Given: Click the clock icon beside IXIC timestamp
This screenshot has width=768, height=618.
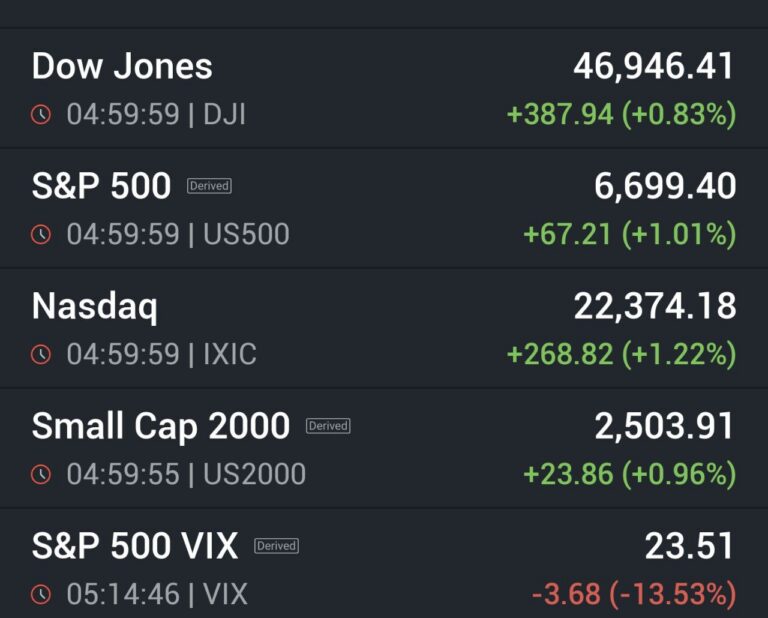Looking at the screenshot, I should [x=41, y=355].
